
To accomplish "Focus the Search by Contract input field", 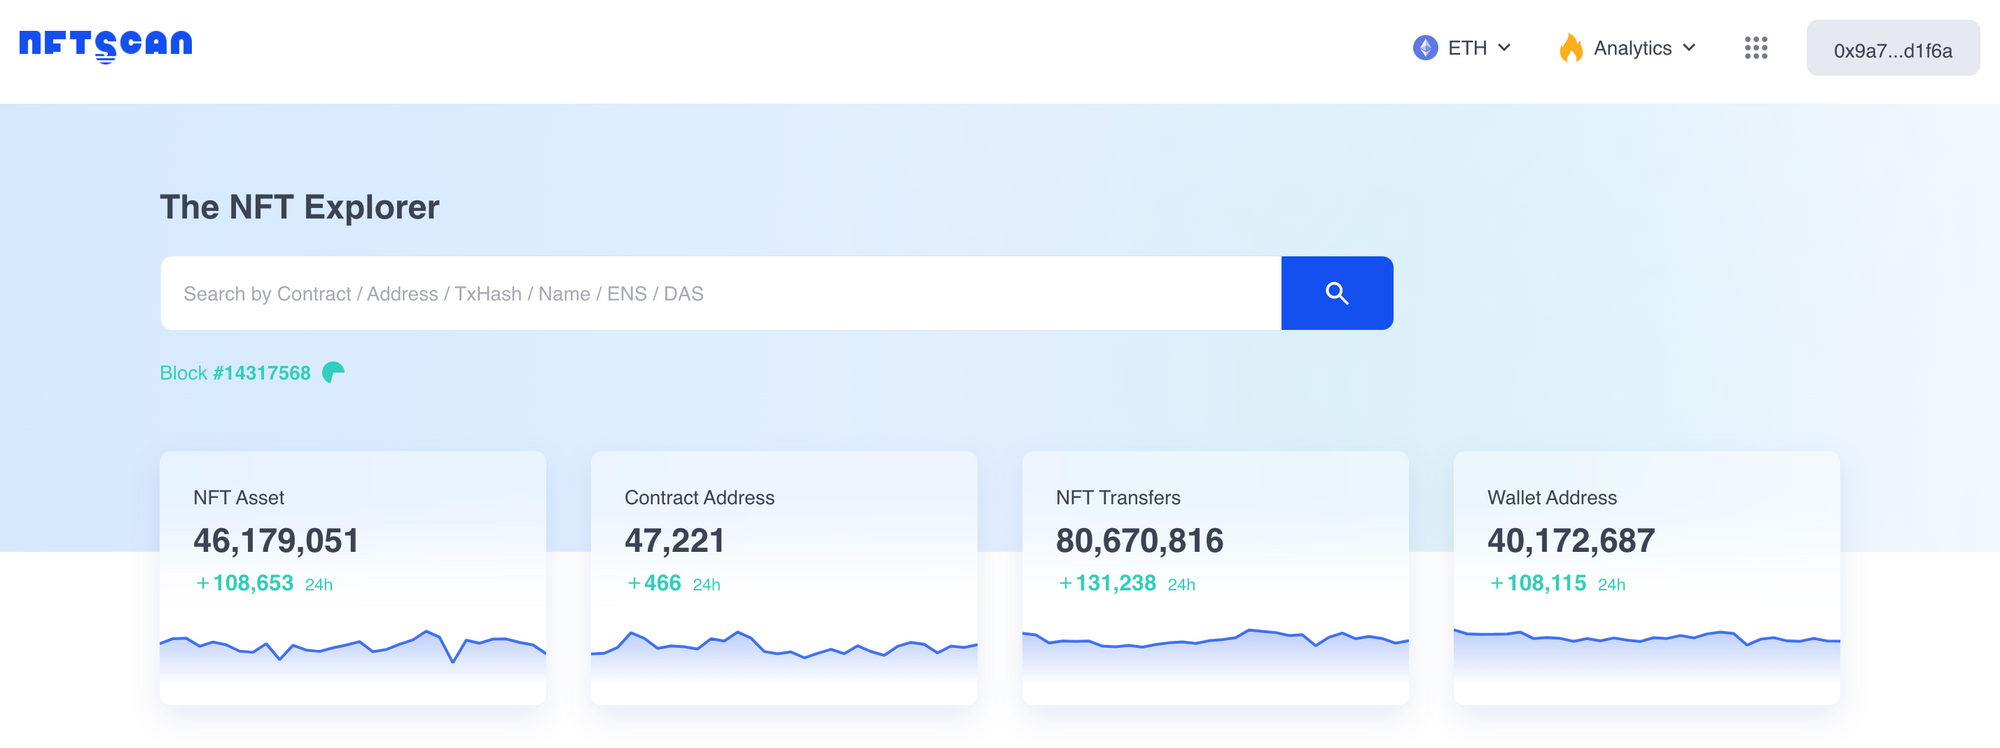I will [720, 294].
